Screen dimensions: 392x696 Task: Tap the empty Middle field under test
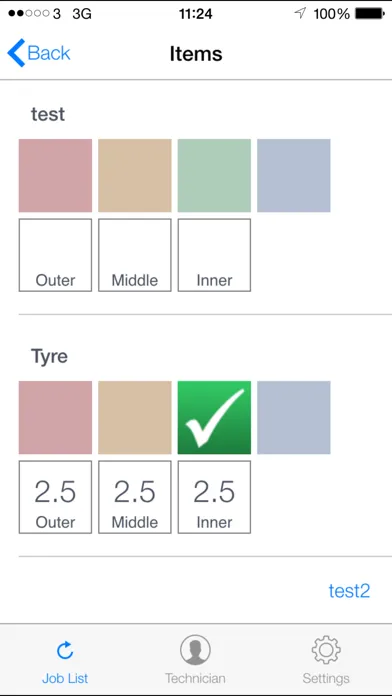(x=135, y=255)
